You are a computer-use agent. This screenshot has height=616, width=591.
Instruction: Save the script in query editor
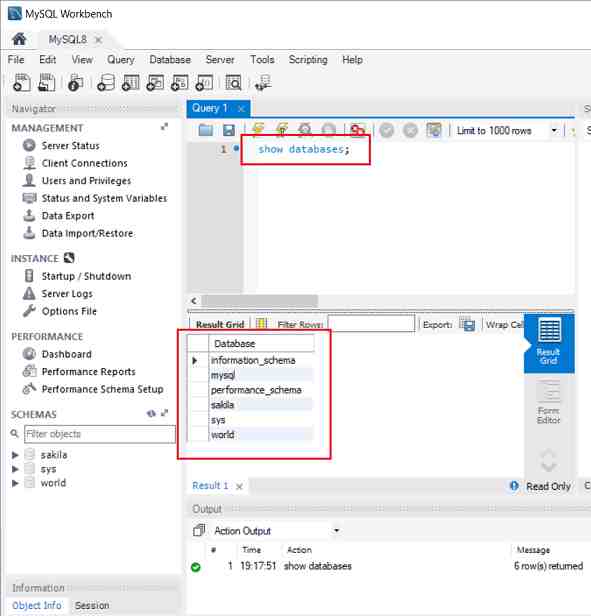point(229,130)
